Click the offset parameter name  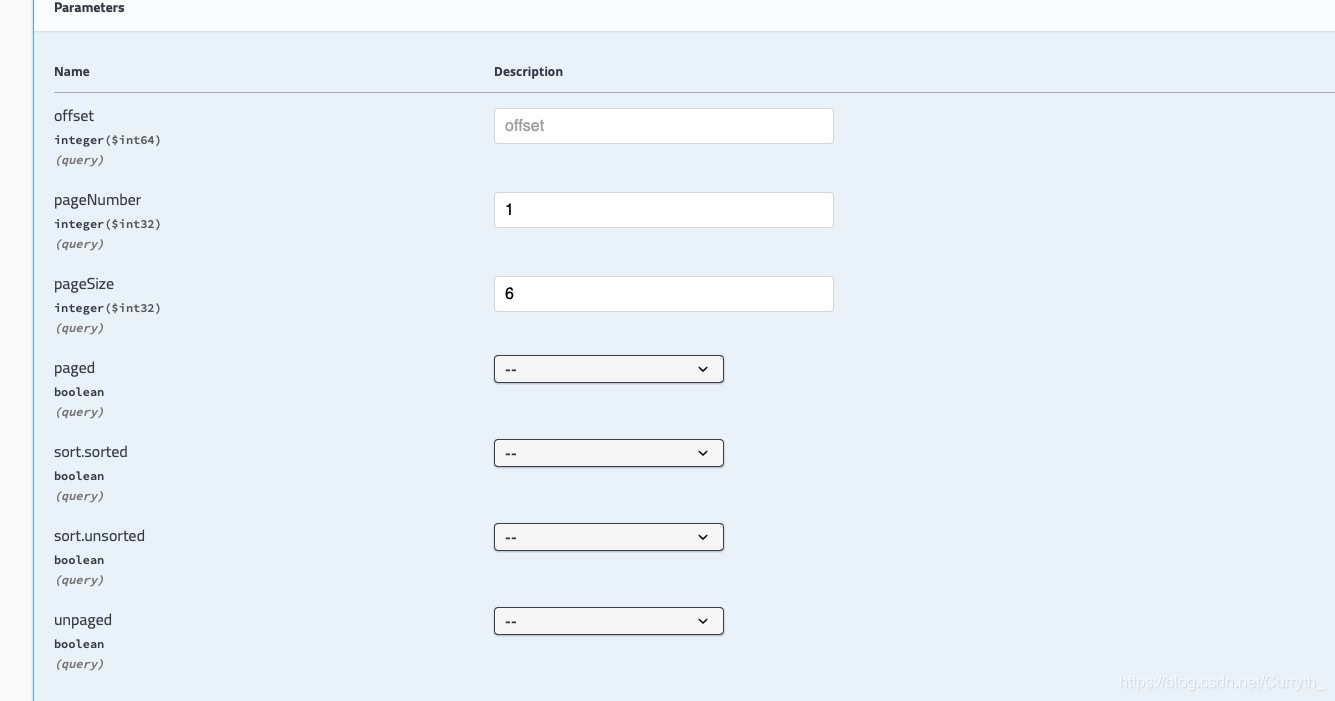pyautogui.click(x=74, y=116)
